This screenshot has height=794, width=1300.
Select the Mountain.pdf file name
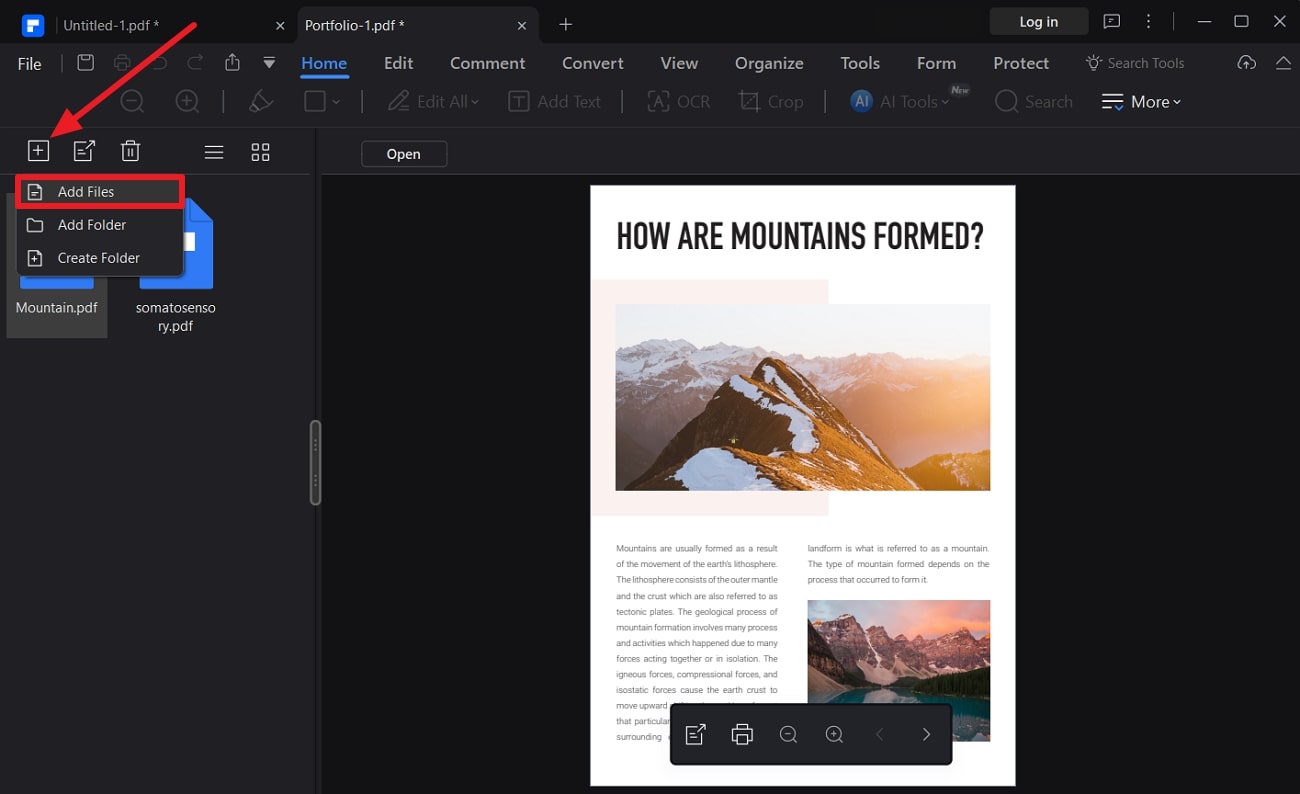tap(57, 308)
